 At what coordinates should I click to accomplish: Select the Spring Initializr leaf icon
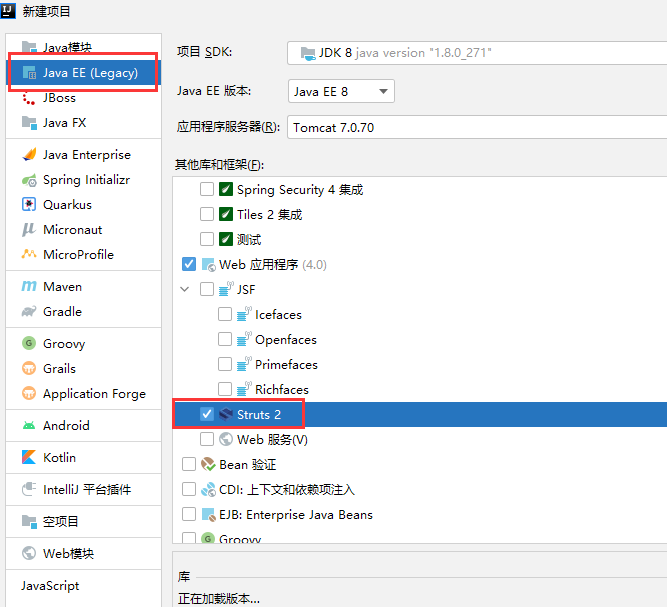tap(29, 180)
